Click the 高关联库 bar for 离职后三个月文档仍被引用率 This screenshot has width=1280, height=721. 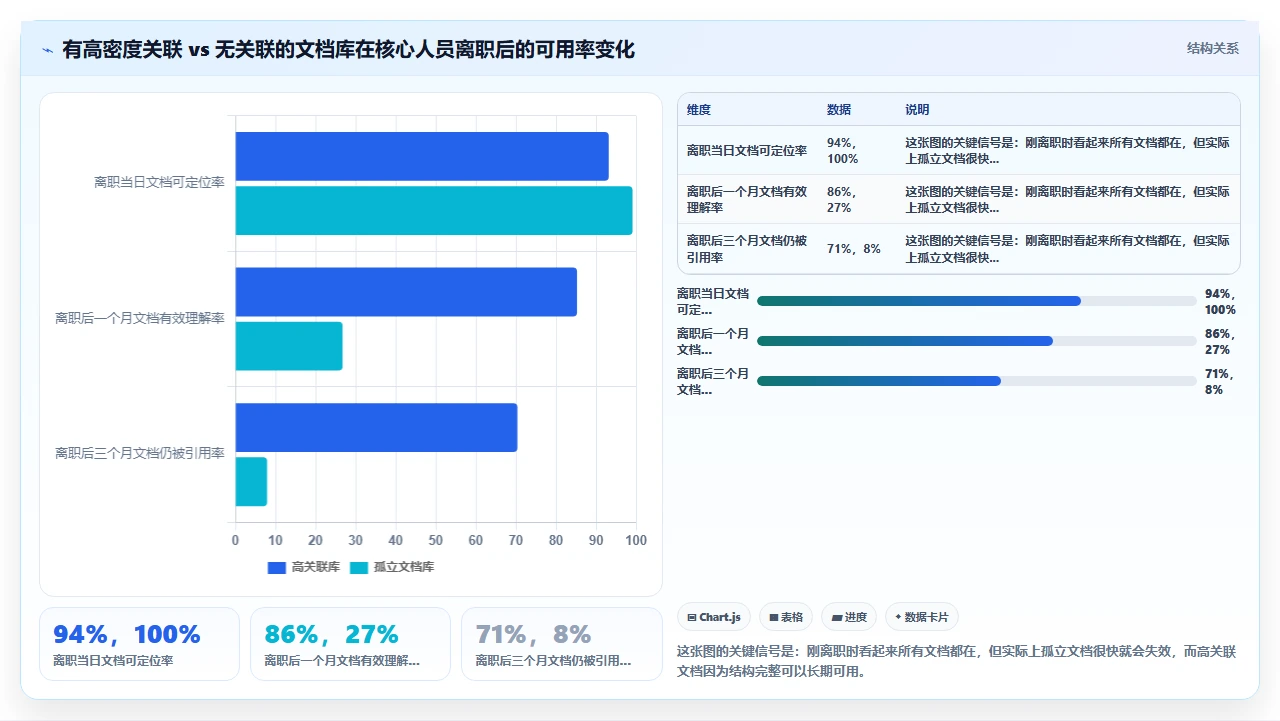[x=376, y=427]
